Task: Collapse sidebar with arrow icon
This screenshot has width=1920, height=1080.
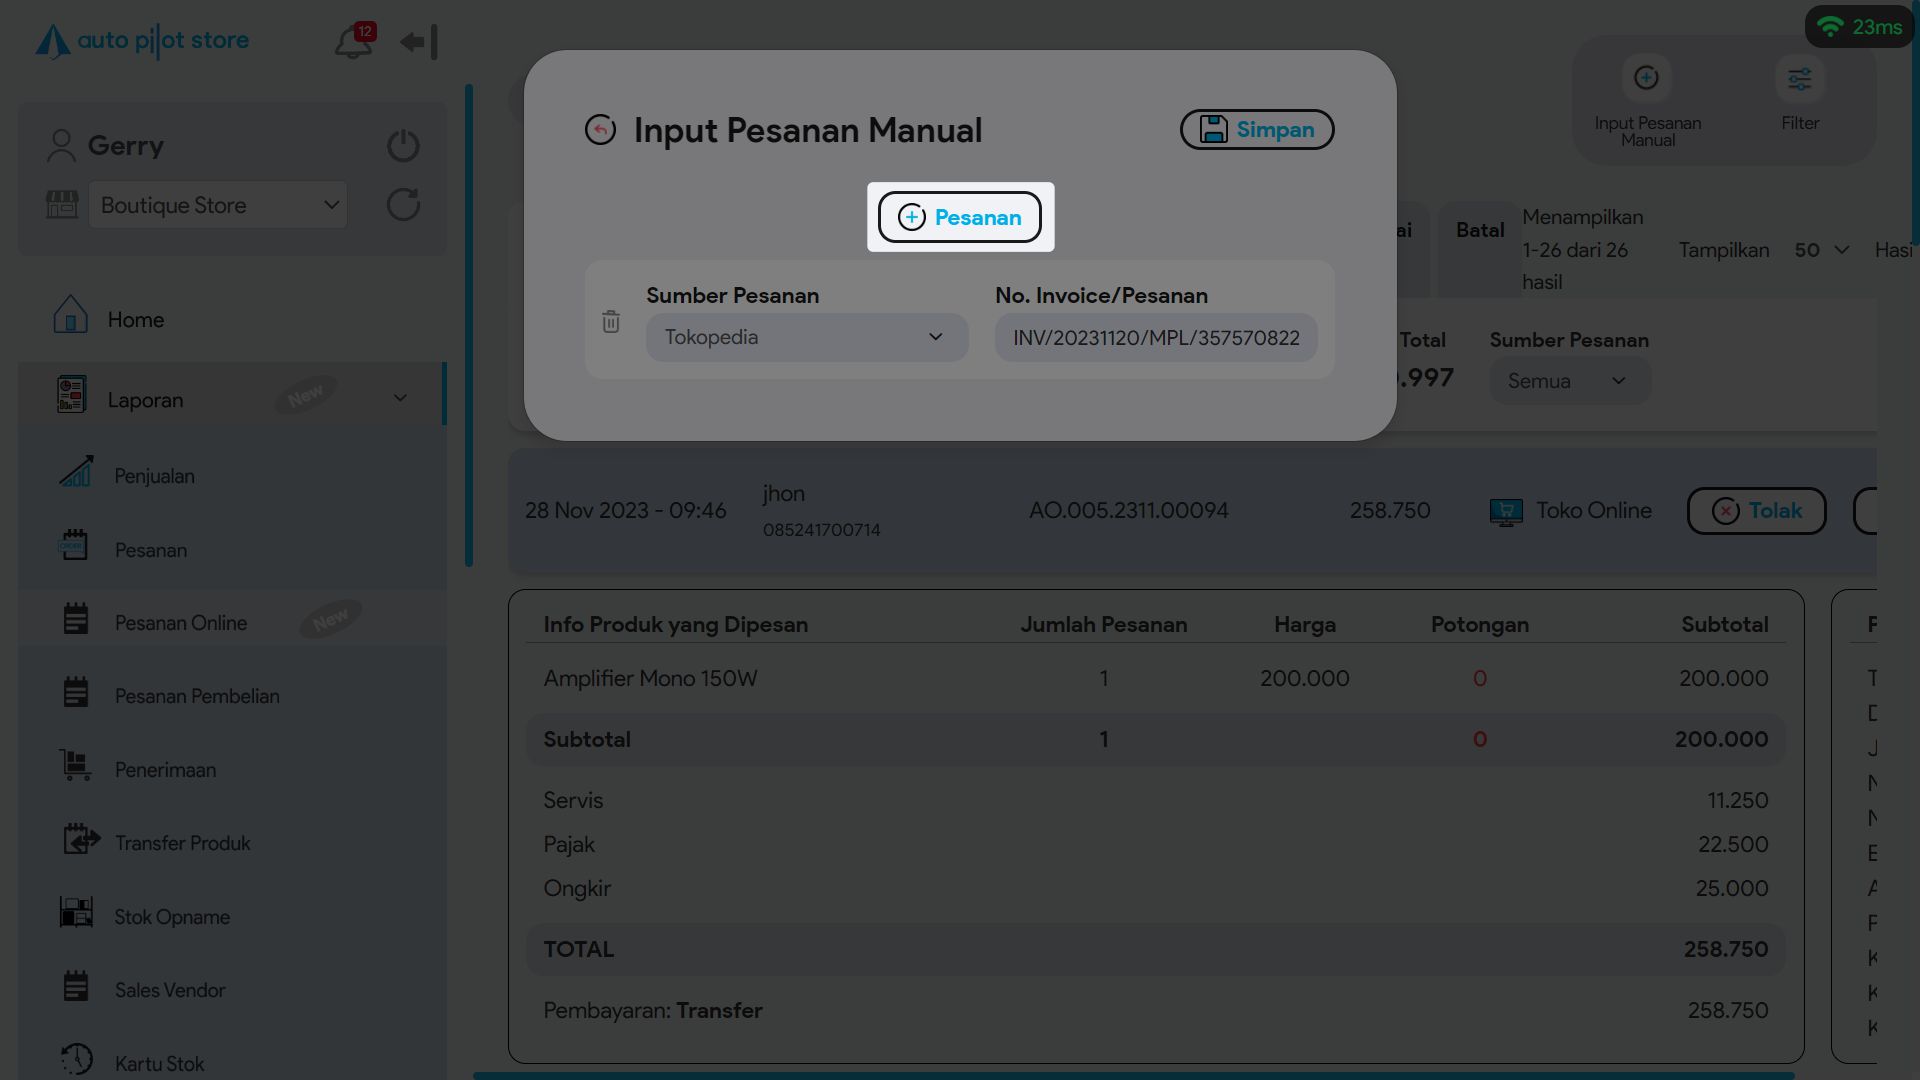Action: tap(419, 42)
